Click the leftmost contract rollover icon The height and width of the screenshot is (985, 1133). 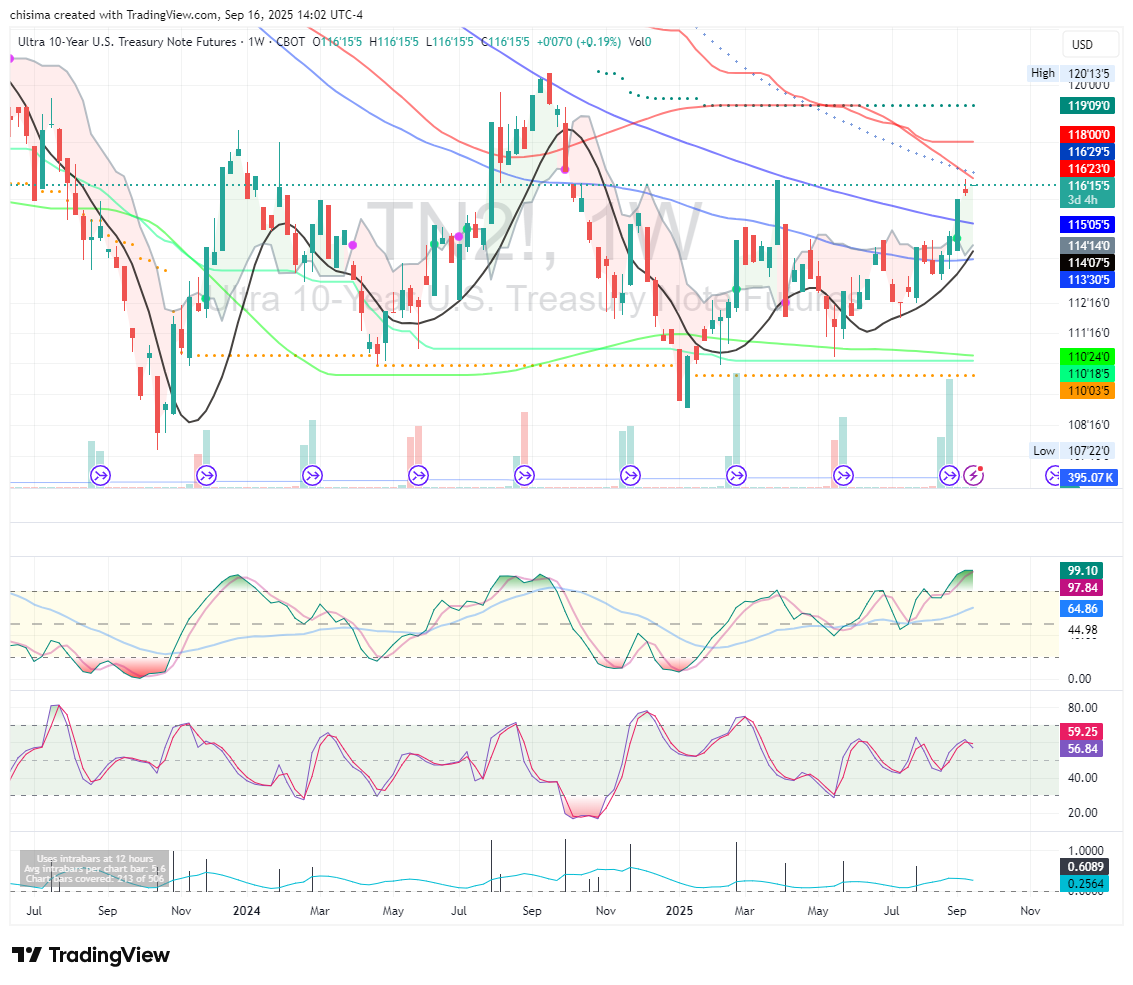click(101, 475)
